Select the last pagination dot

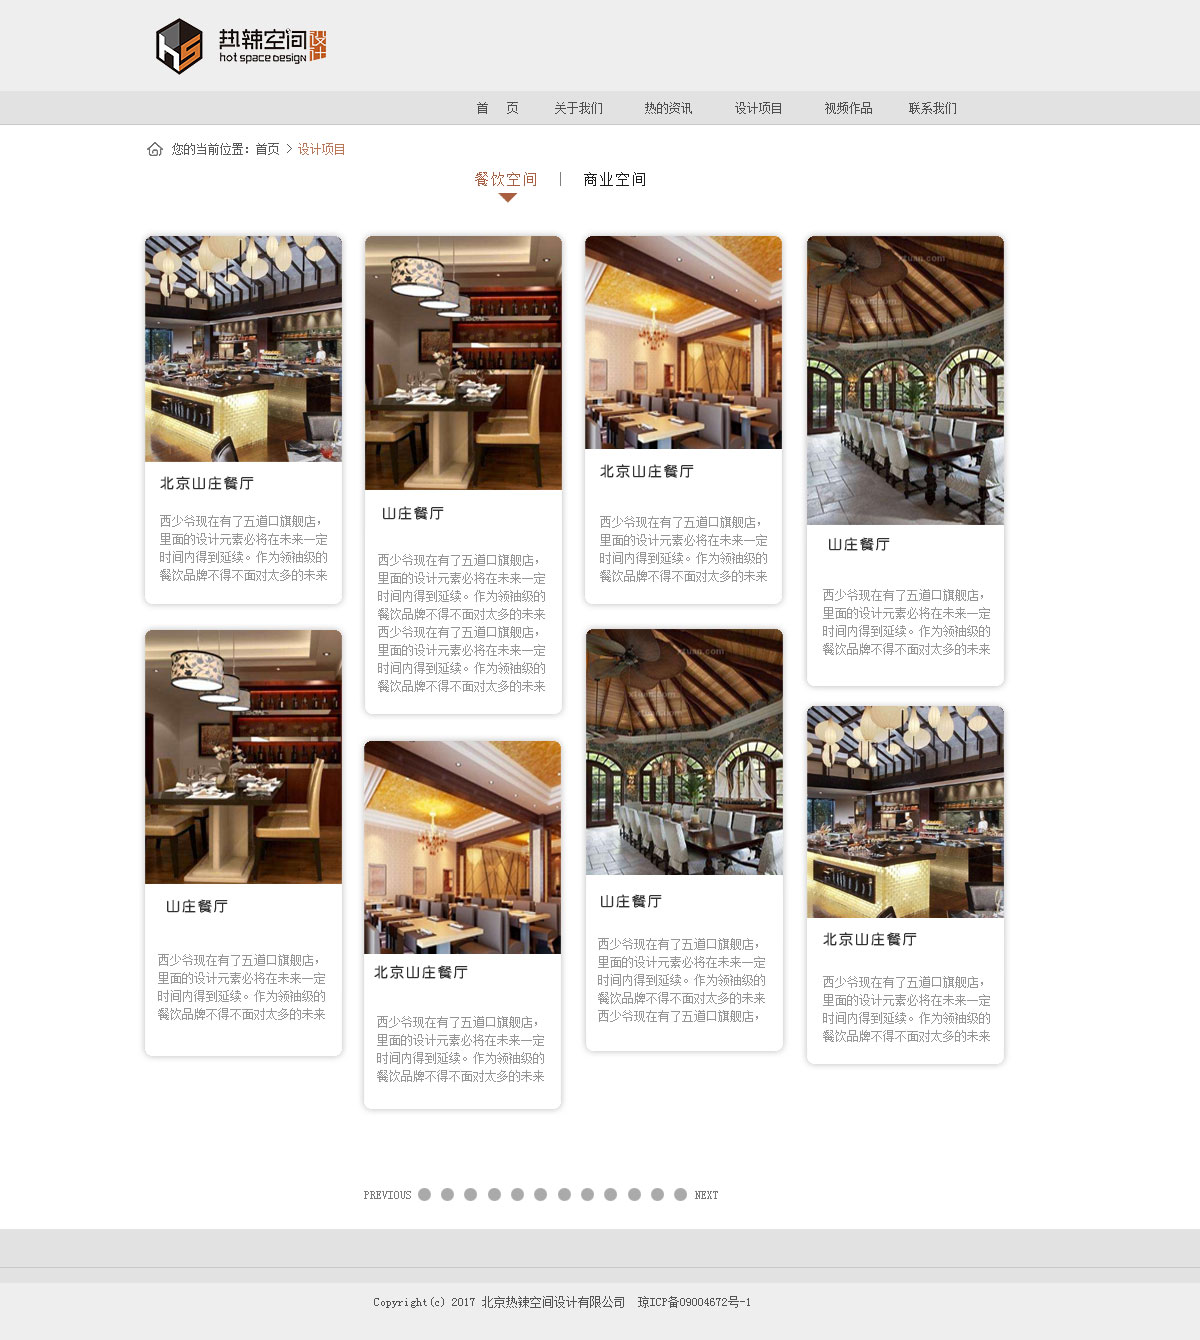tap(680, 1194)
